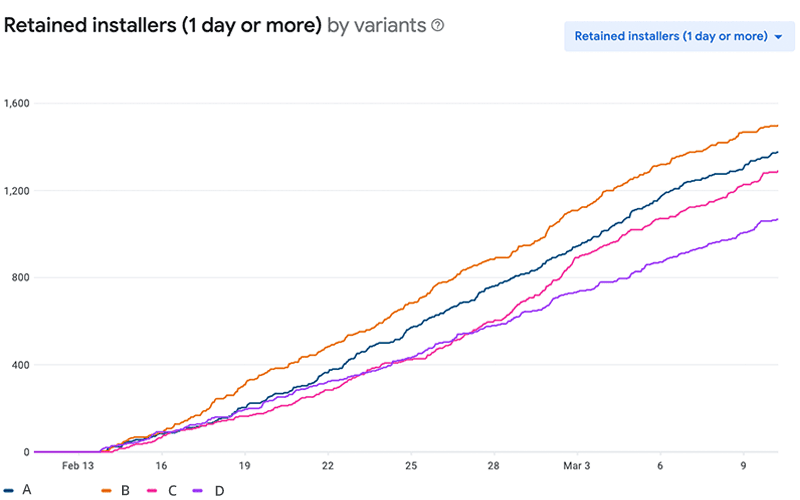Toggle the legend label B

(124, 490)
